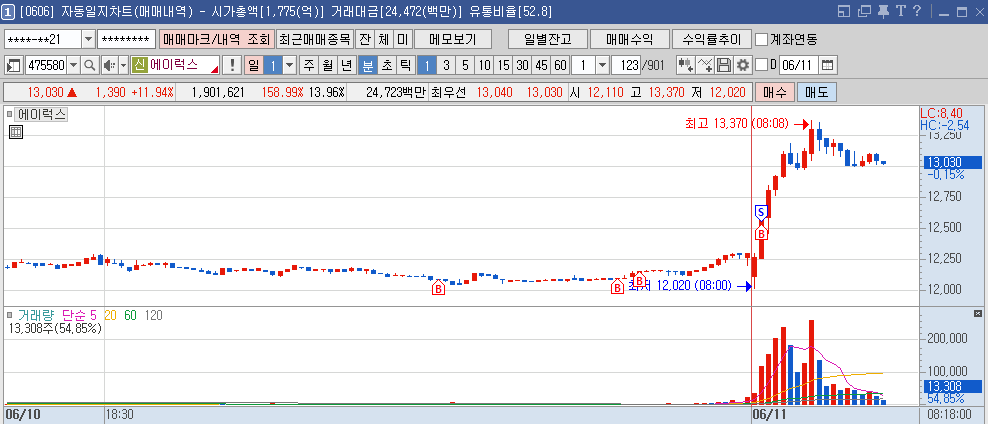This screenshot has width=988, height=424.
Task: Select the 틱 tick chart toggle
Action: pos(405,65)
